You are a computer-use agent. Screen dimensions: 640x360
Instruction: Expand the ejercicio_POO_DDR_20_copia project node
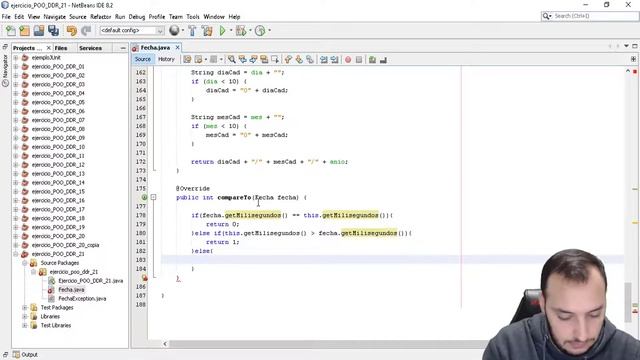tap(16, 245)
